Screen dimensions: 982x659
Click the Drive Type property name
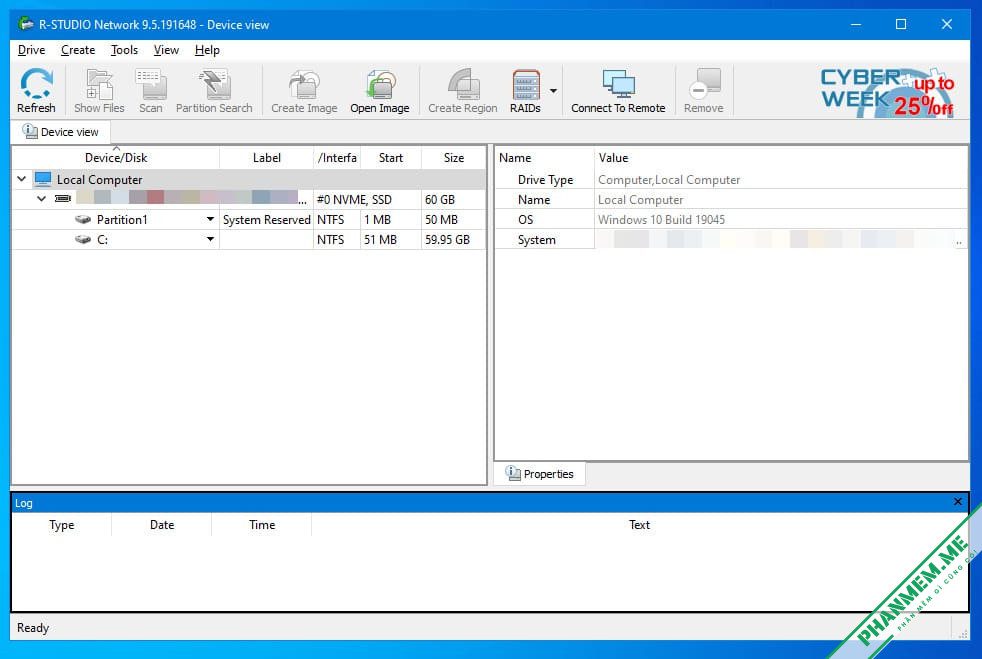pyautogui.click(x=545, y=179)
